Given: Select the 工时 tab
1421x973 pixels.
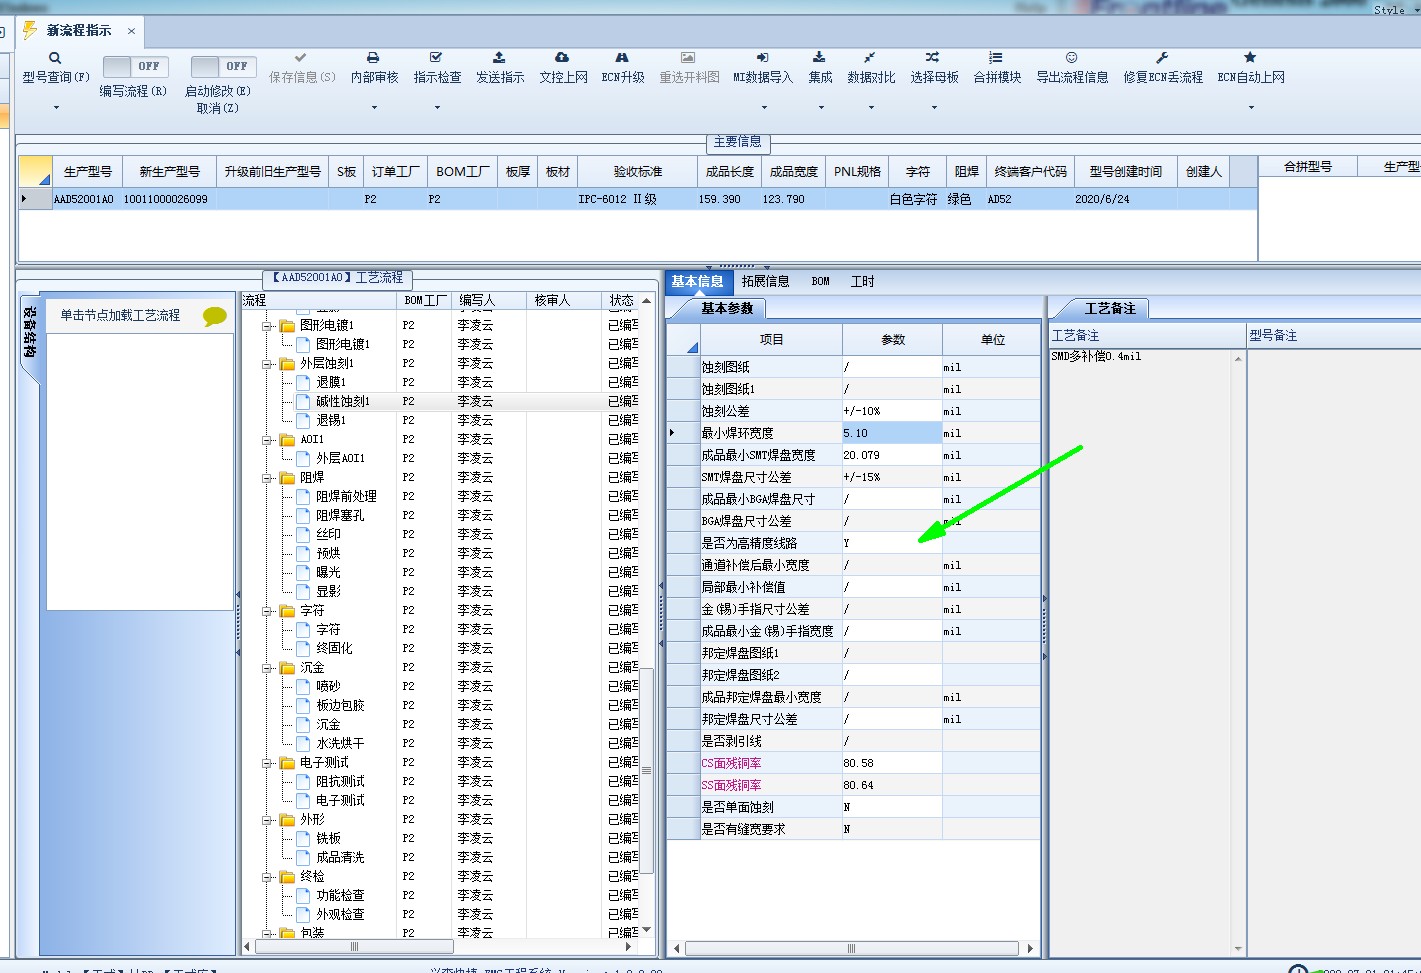Looking at the screenshot, I should (x=862, y=282).
